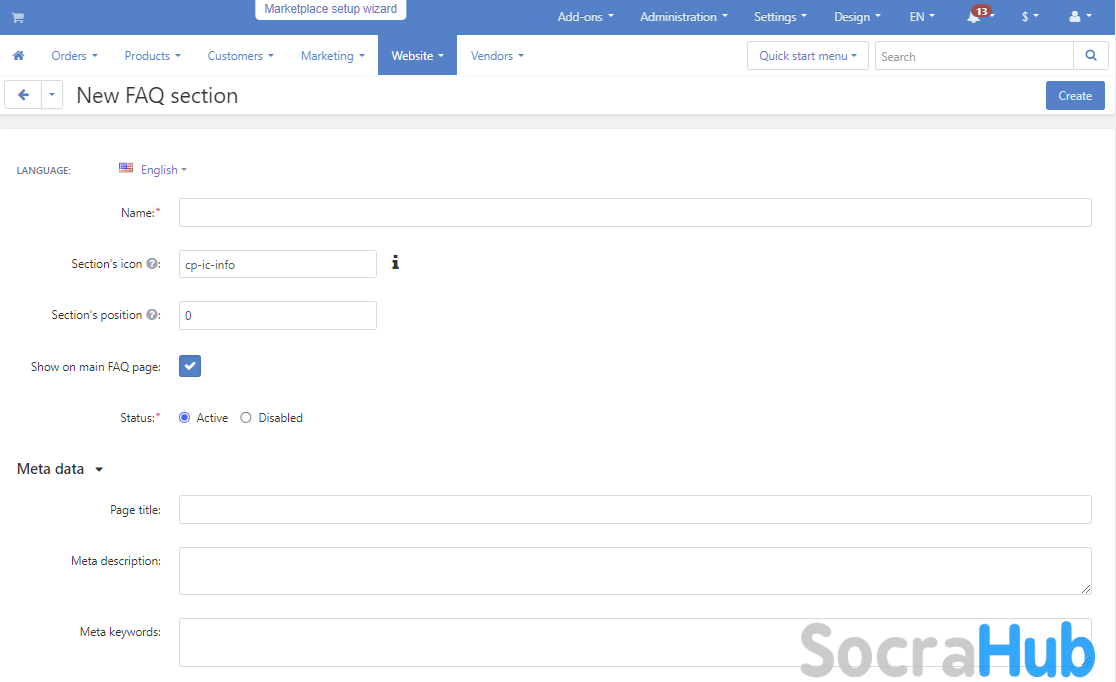Click the Create button

[1075, 96]
